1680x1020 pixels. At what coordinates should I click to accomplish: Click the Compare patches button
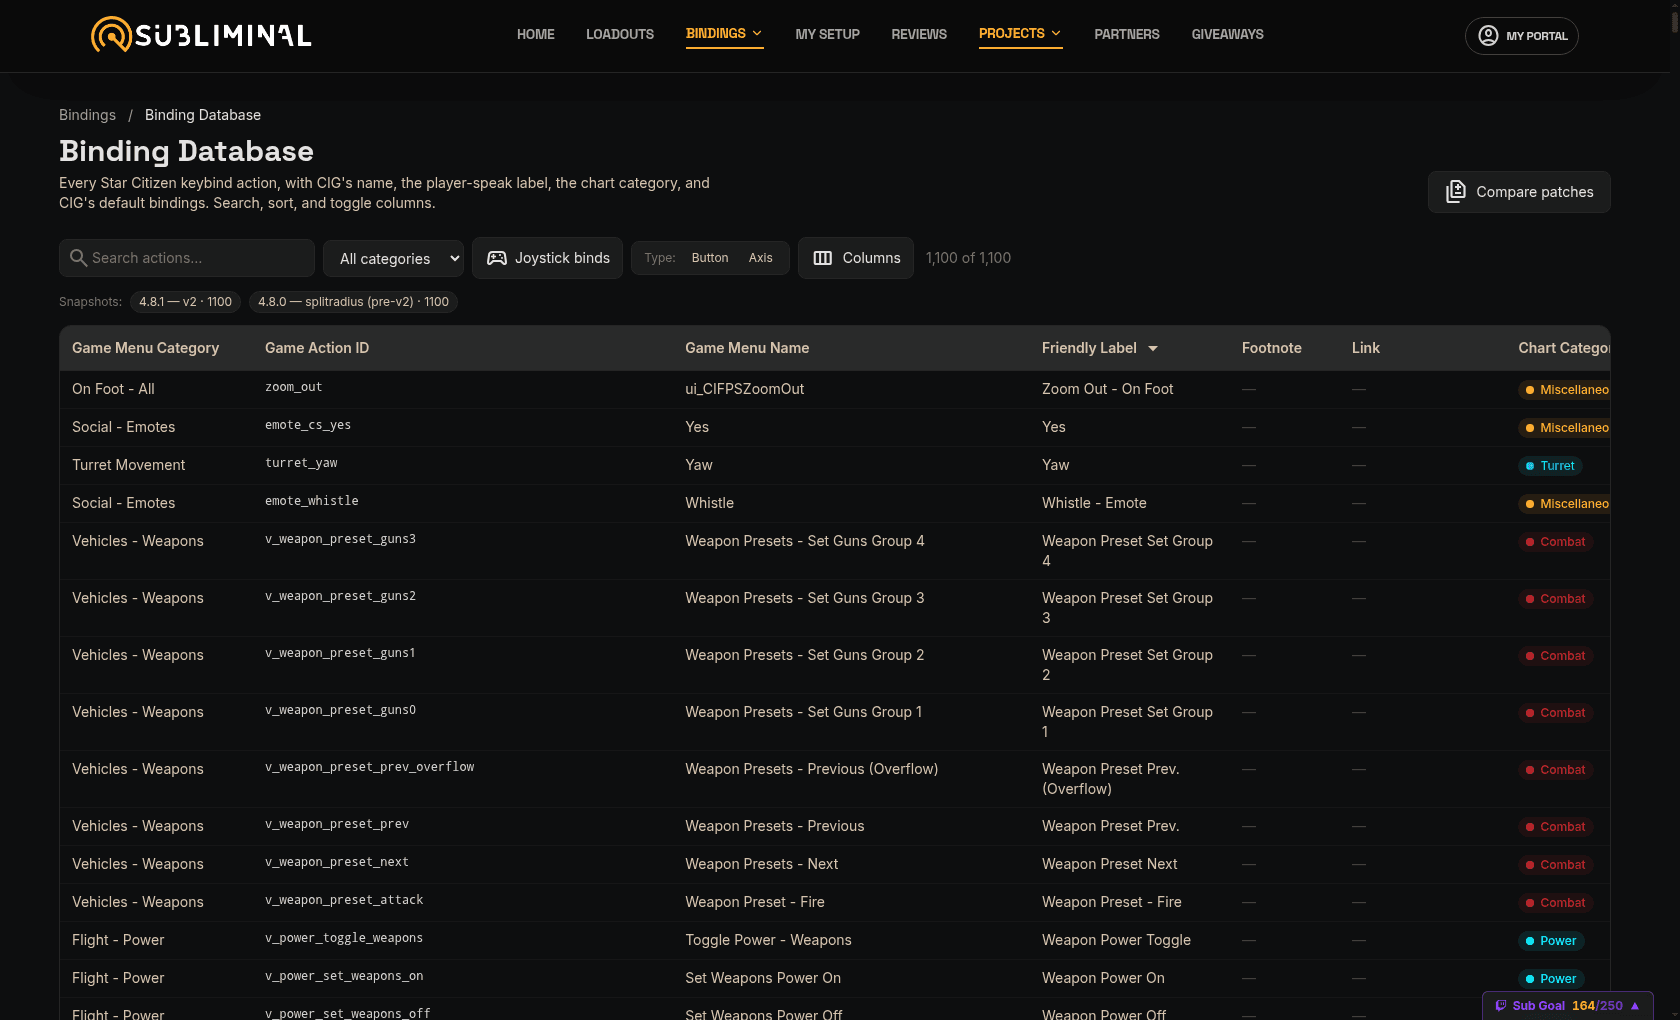1519,192
